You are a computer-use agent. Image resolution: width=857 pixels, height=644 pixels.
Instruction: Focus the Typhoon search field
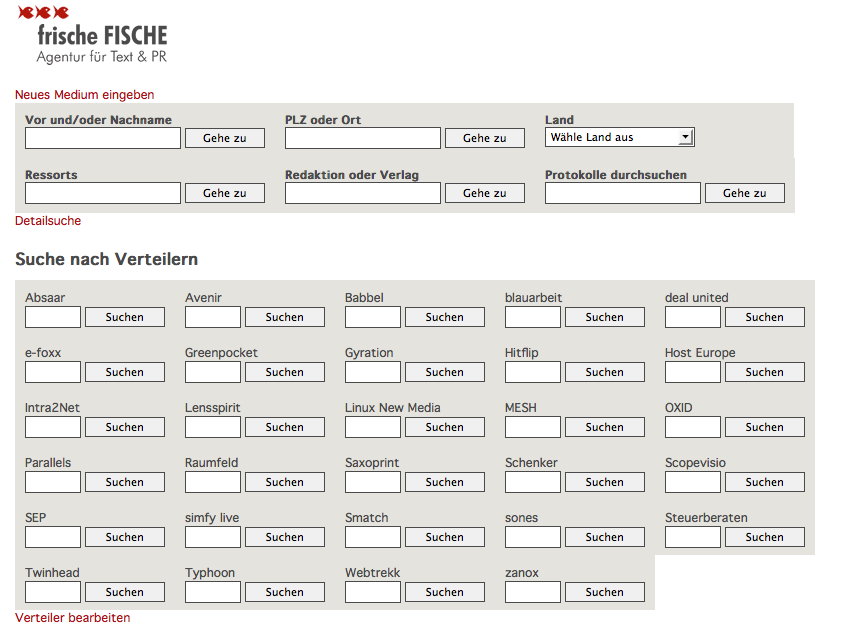[x=213, y=592]
